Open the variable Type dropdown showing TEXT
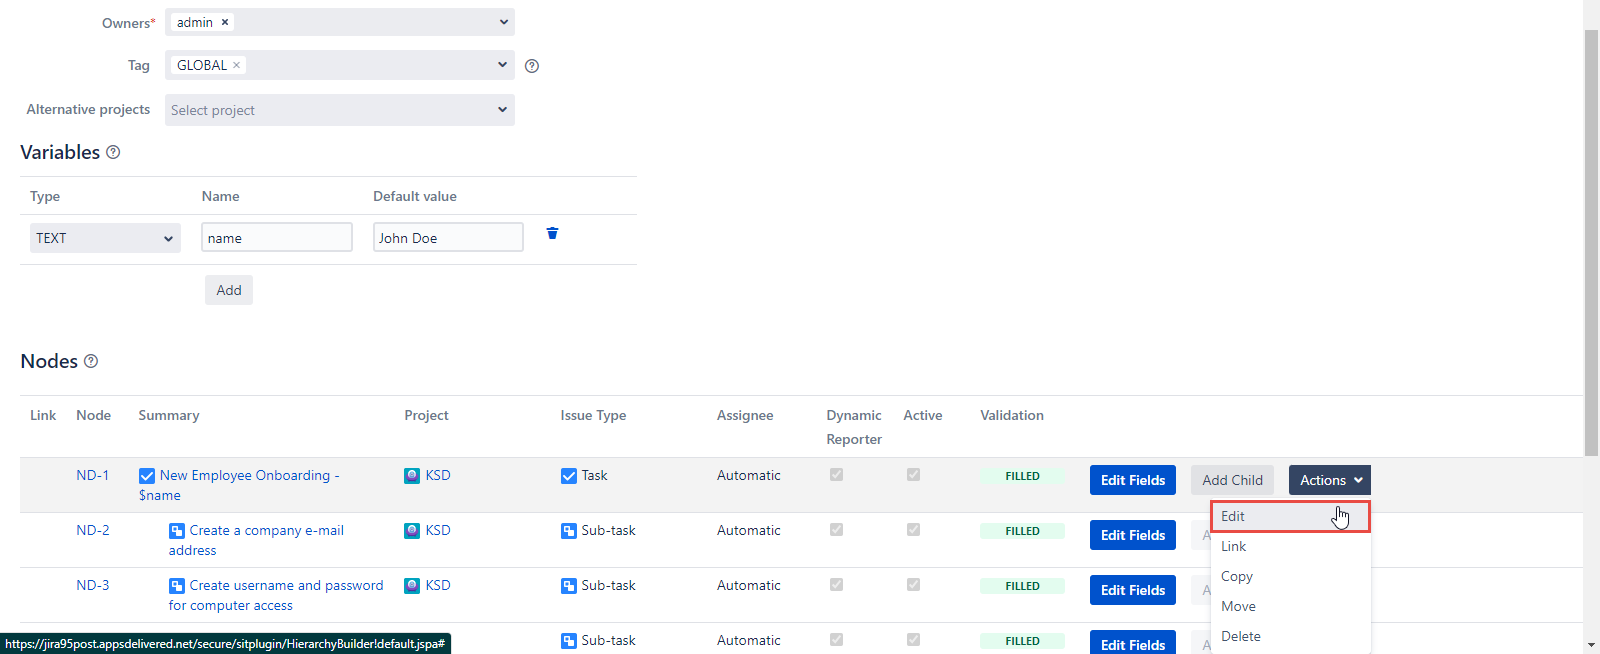 [105, 238]
